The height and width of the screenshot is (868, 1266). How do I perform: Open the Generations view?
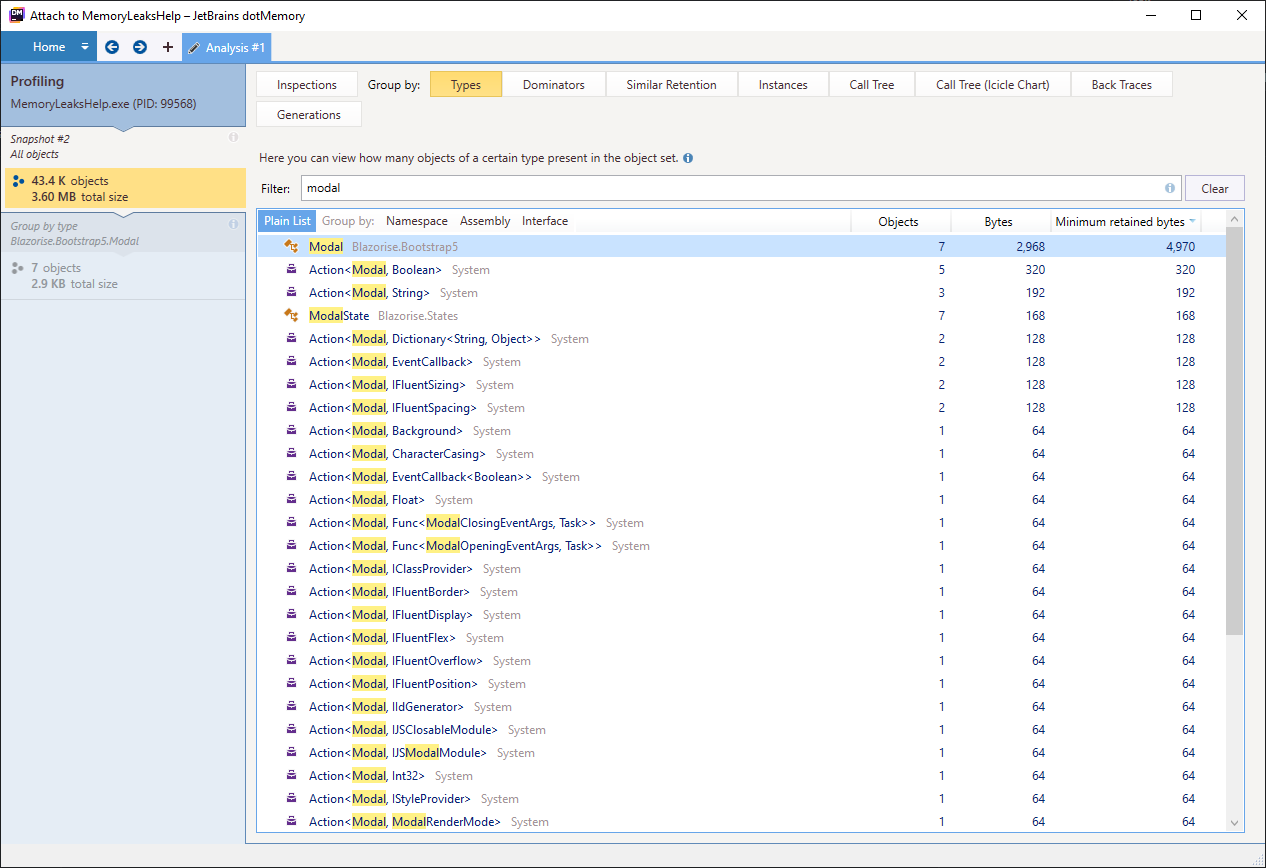308,114
